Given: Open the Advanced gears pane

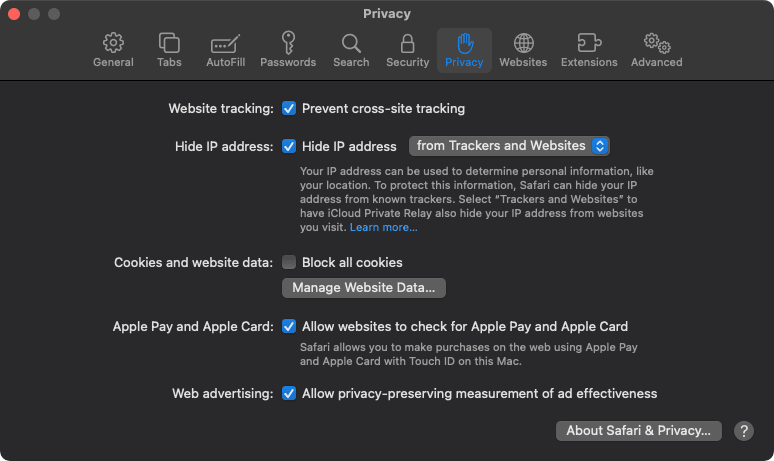Looking at the screenshot, I should click(657, 50).
